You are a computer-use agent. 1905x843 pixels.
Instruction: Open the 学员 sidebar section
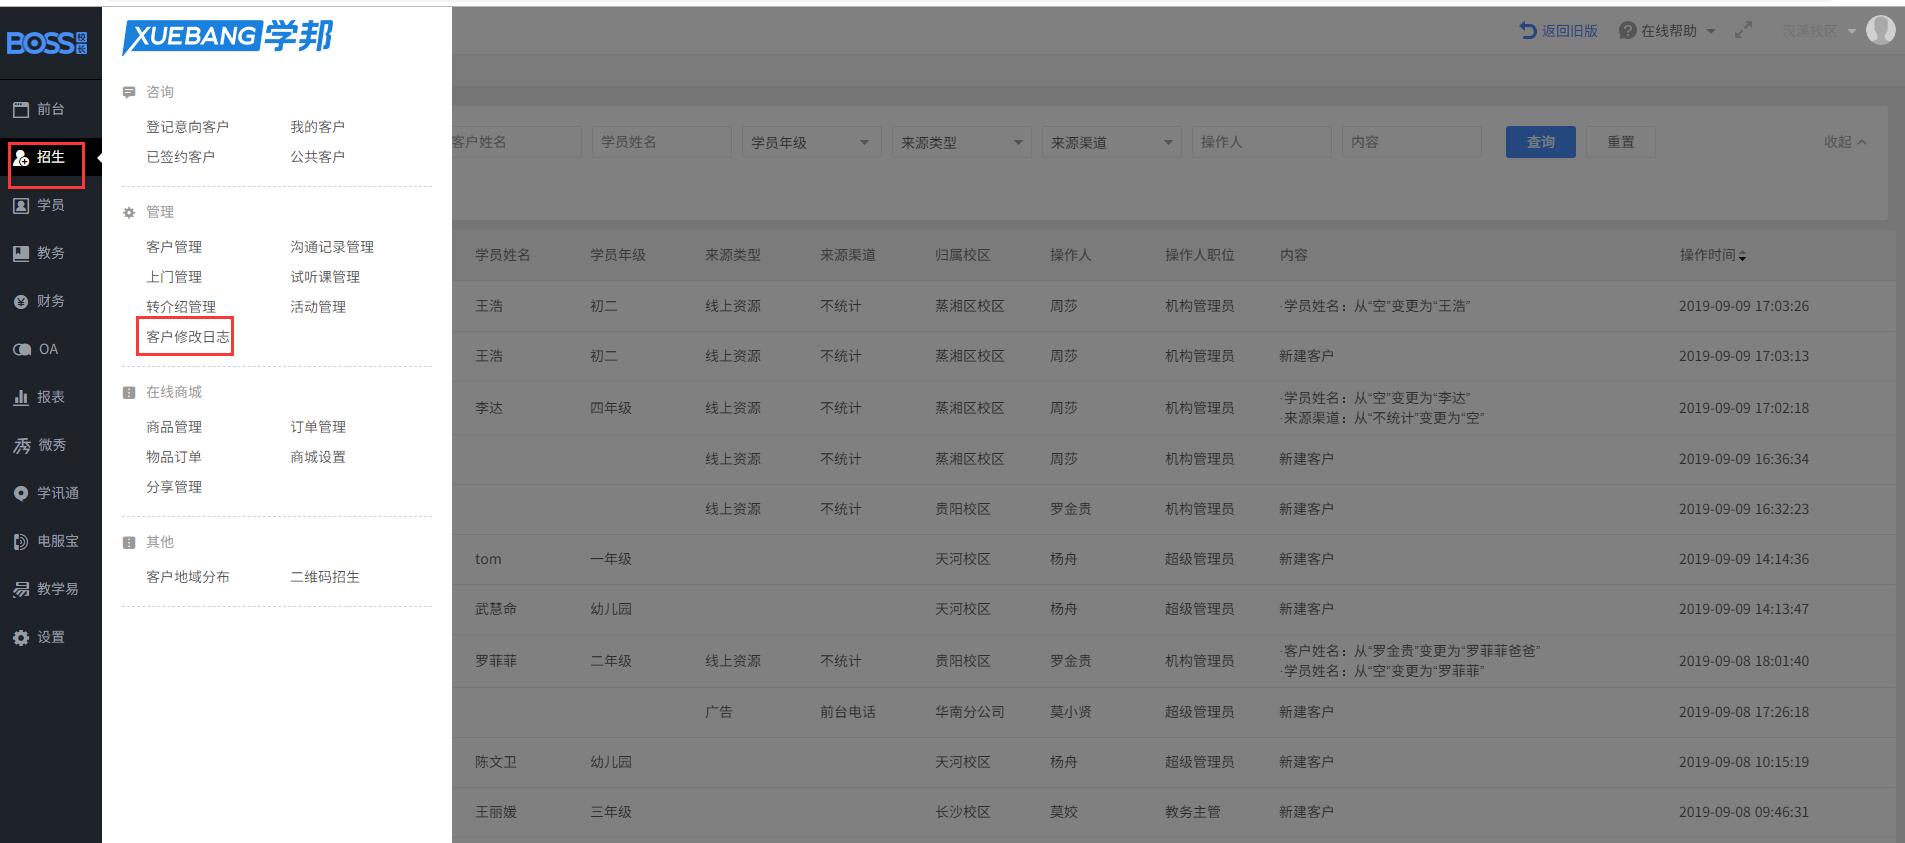(39, 205)
